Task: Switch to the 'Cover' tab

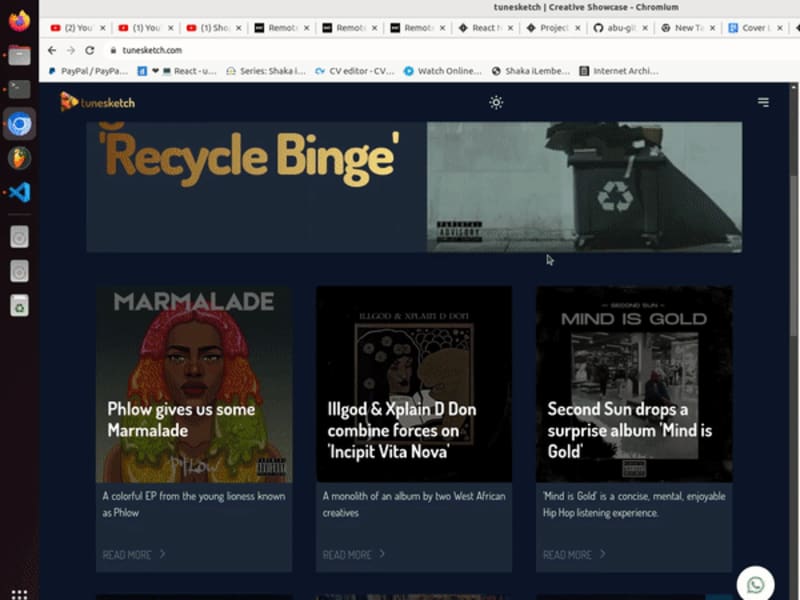Action: point(754,28)
